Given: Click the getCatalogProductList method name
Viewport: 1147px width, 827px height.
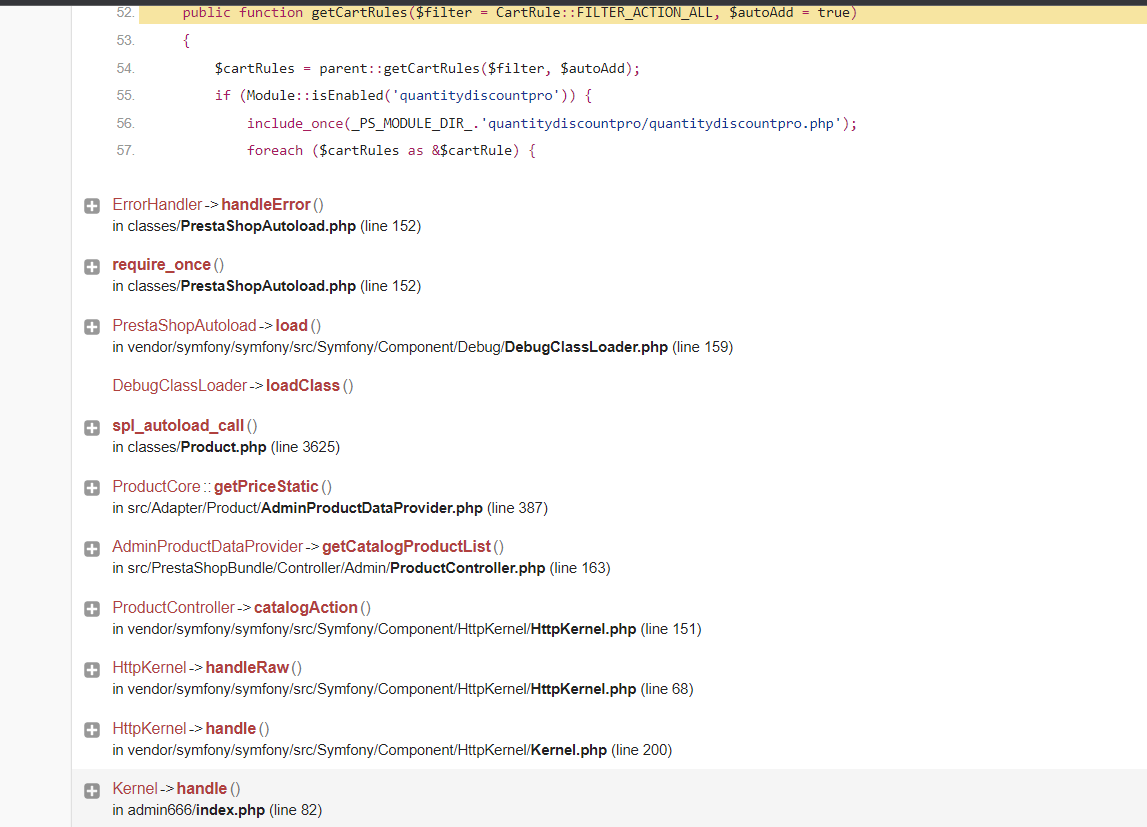Looking at the screenshot, I should coord(406,546).
